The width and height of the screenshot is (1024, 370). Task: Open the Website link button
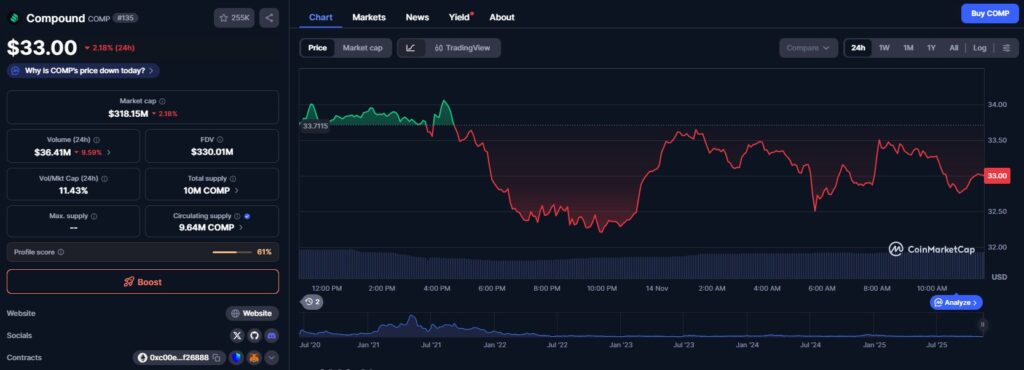252,313
